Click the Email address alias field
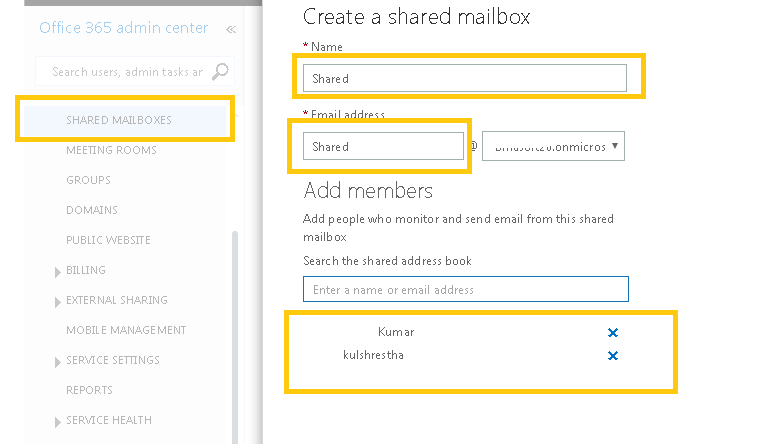768x444 pixels. coord(383,146)
